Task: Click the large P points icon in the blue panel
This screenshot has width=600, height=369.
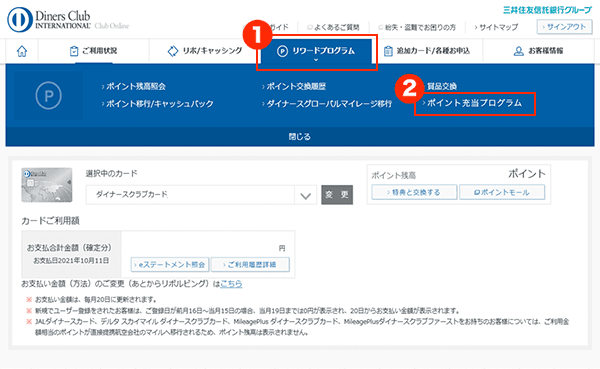Action: pos(49,96)
